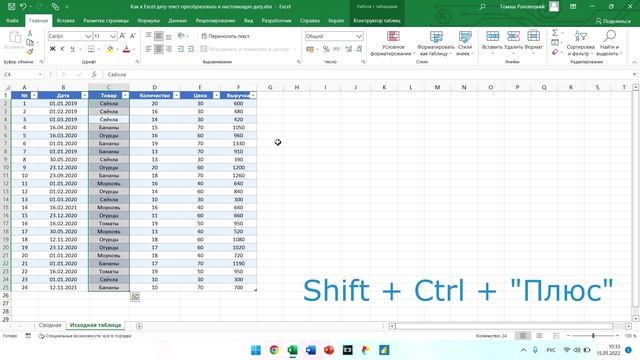Open the Общий number format dropdown
The height and width of the screenshot is (360, 640).
coord(359,36)
